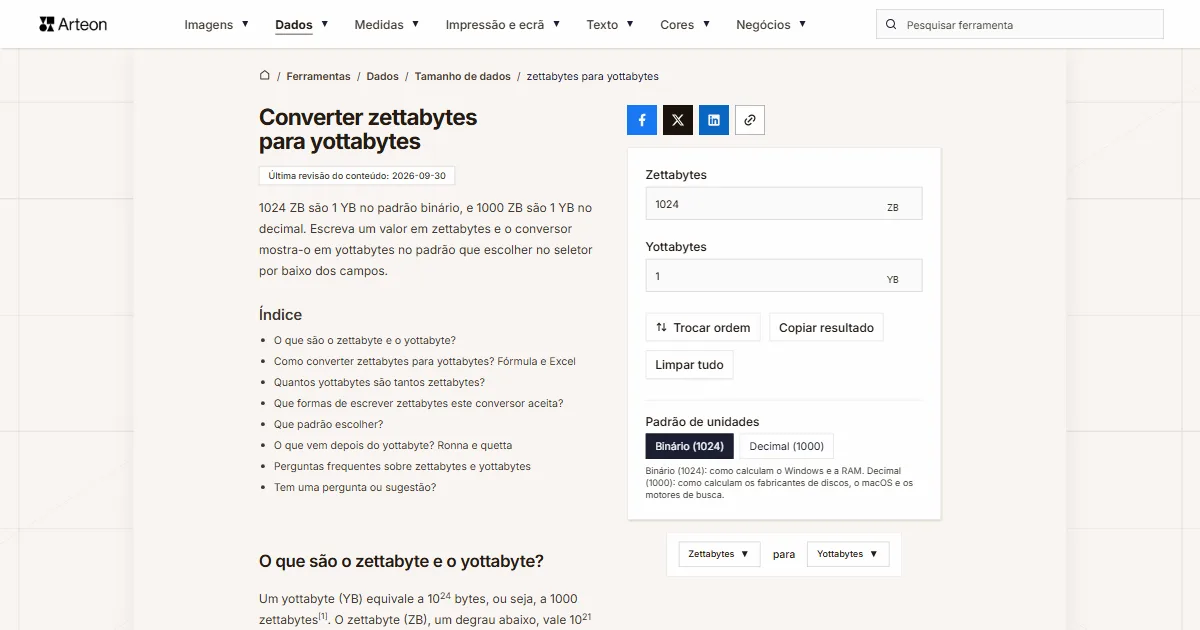Jump to 'Como converter zettabytes para yottabytes?'

(x=425, y=362)
